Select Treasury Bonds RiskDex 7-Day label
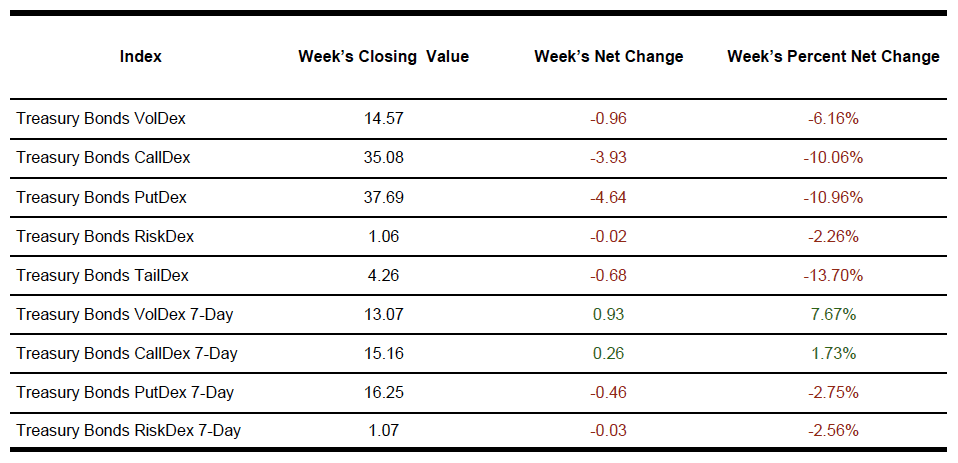 pos(128,431)
